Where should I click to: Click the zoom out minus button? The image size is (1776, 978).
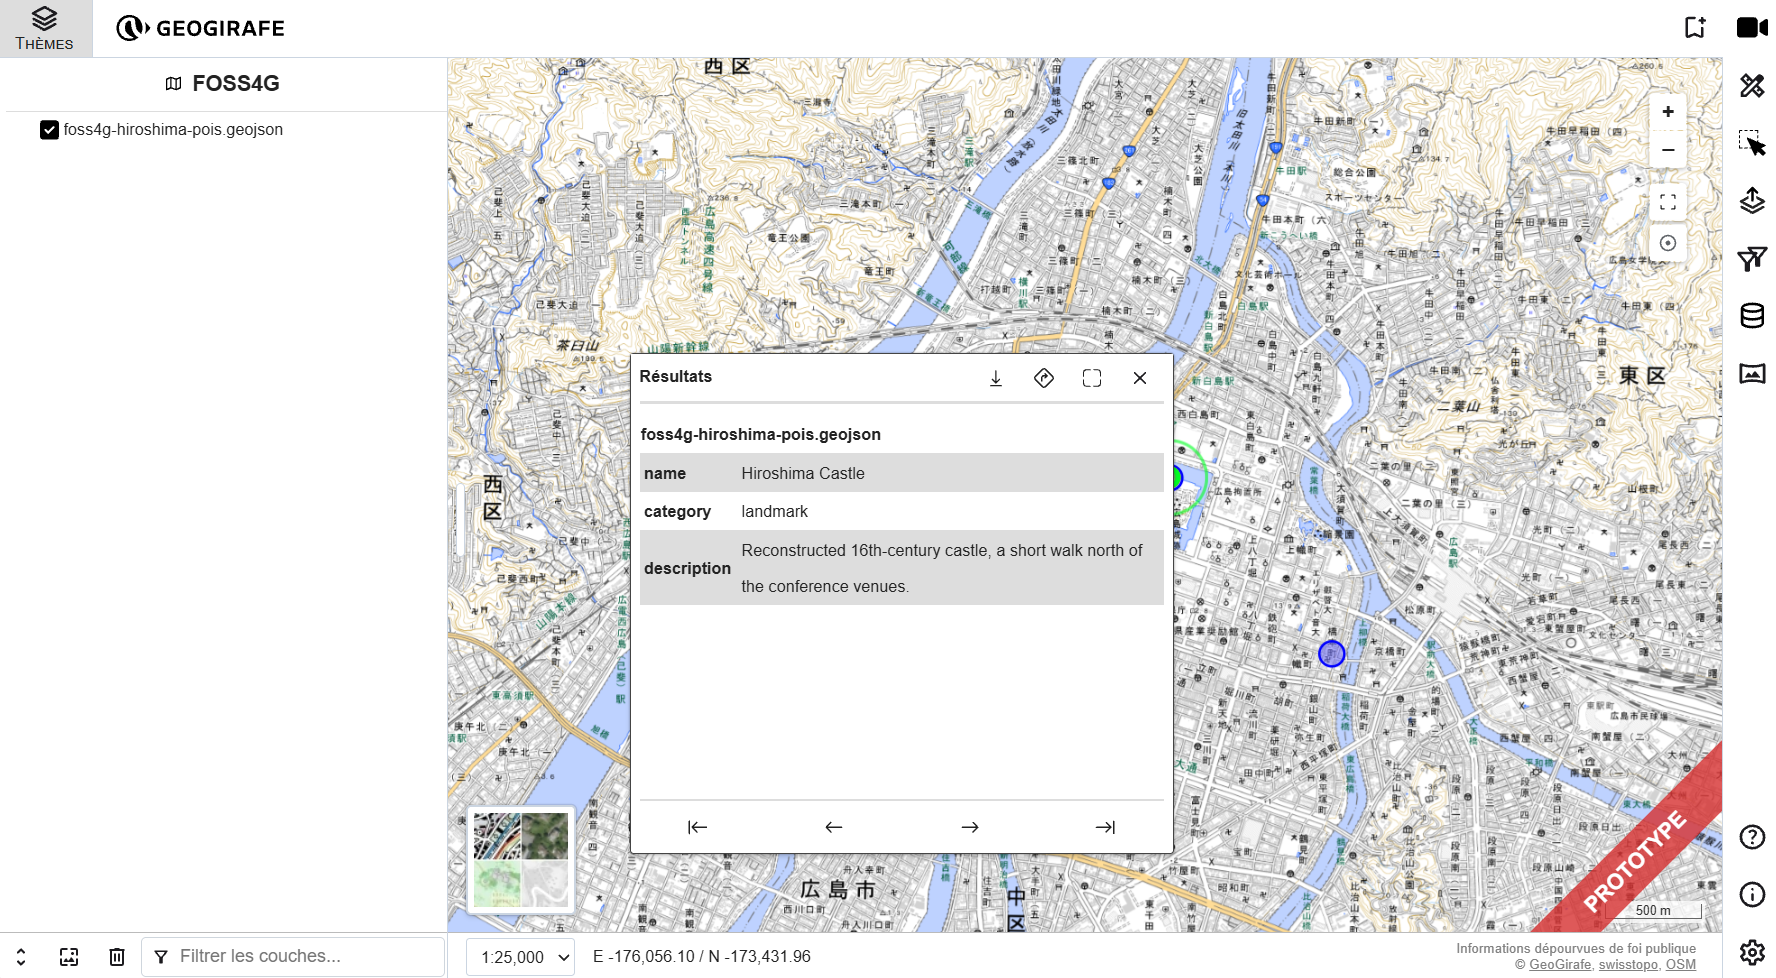click(x=1668, y=150)
